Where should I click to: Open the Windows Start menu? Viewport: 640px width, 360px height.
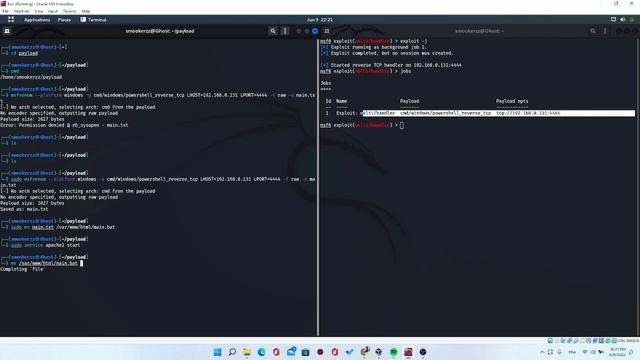coord(218,352)
